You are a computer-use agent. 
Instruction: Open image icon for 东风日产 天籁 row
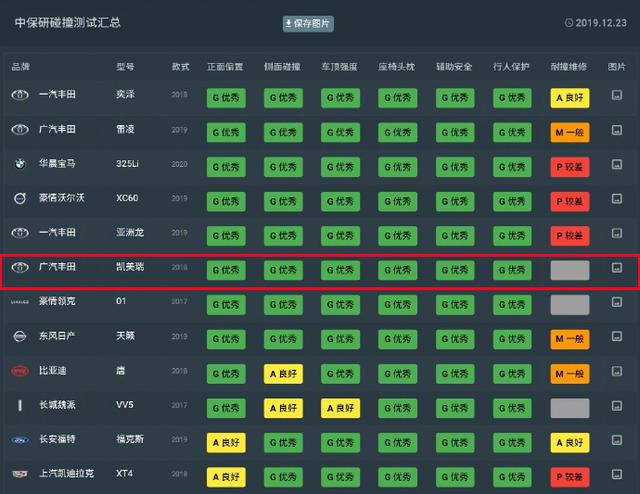pyautogui.click(x=617, y=336)
